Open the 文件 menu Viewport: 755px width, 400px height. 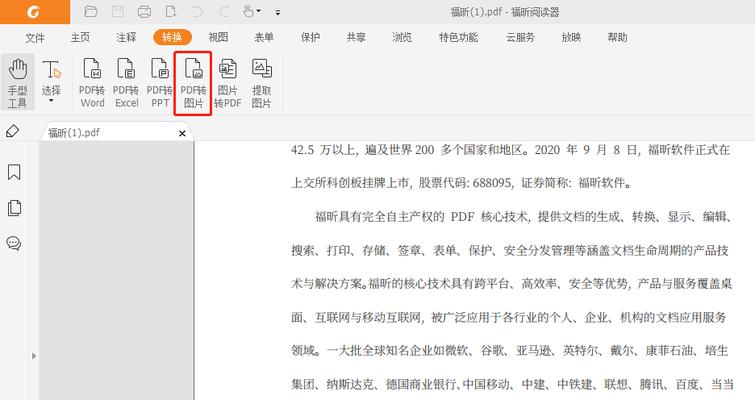[35, 38]
